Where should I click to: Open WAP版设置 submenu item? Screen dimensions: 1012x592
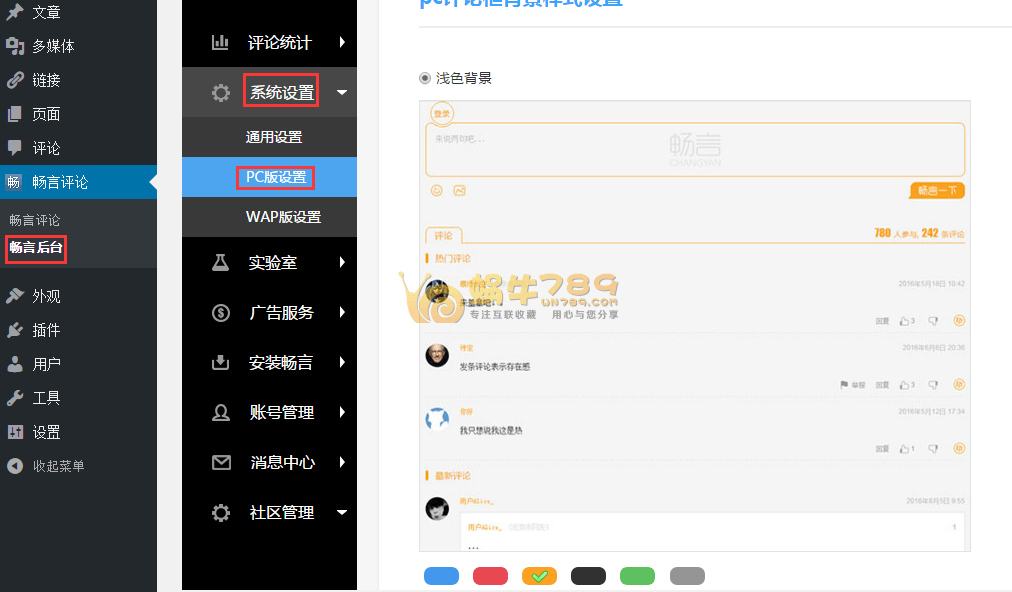283,217
